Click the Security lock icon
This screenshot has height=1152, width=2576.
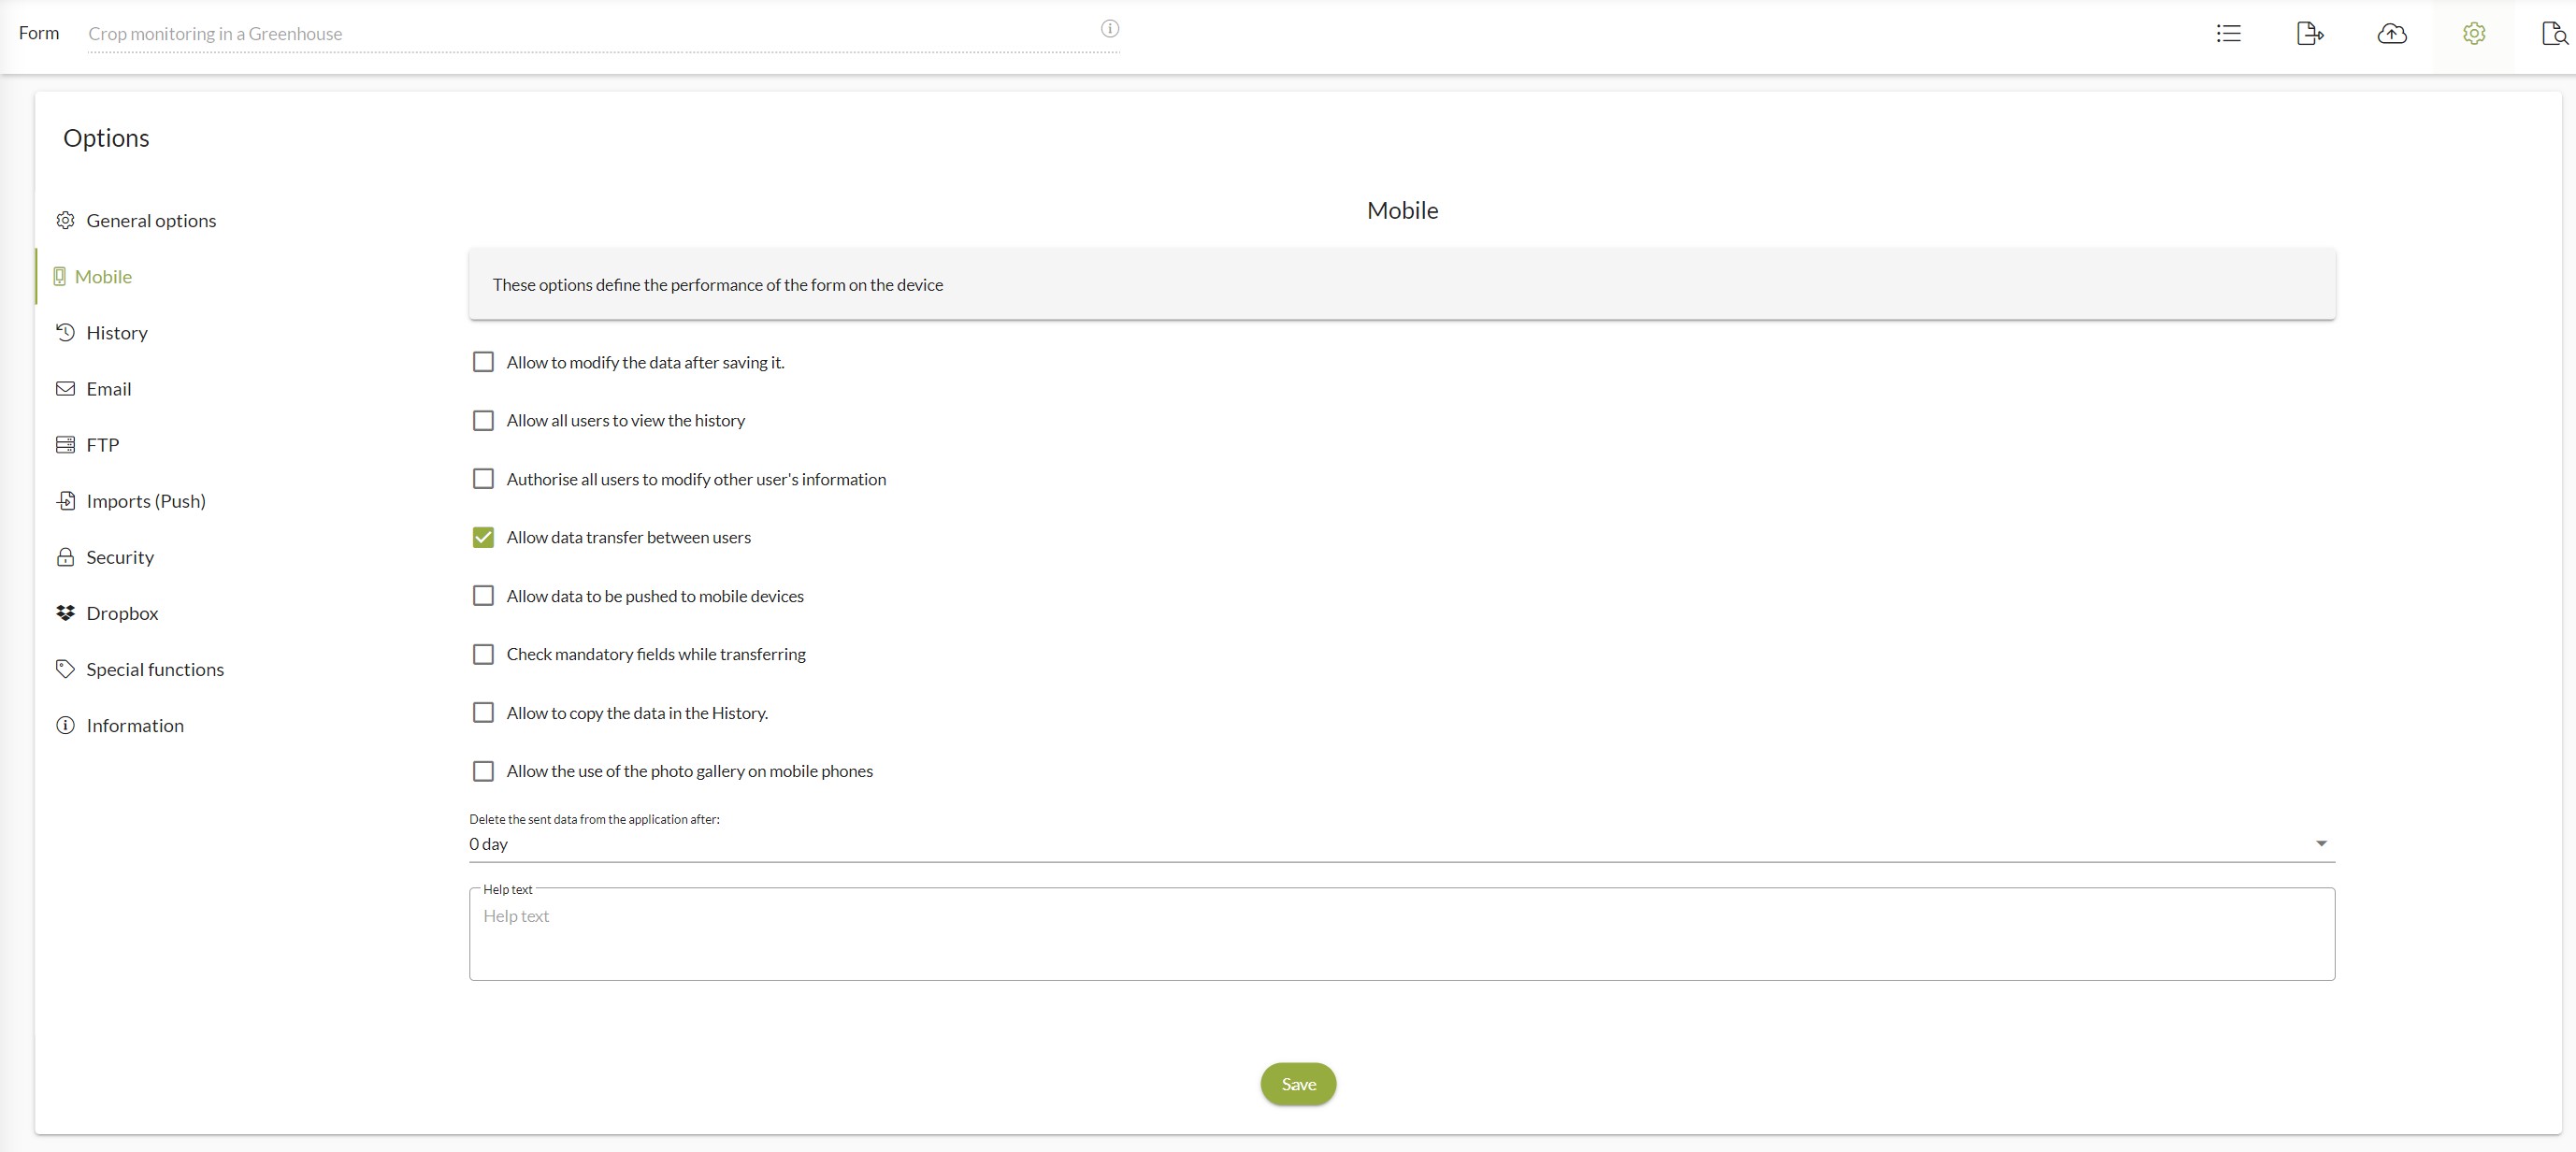[65, 555]
